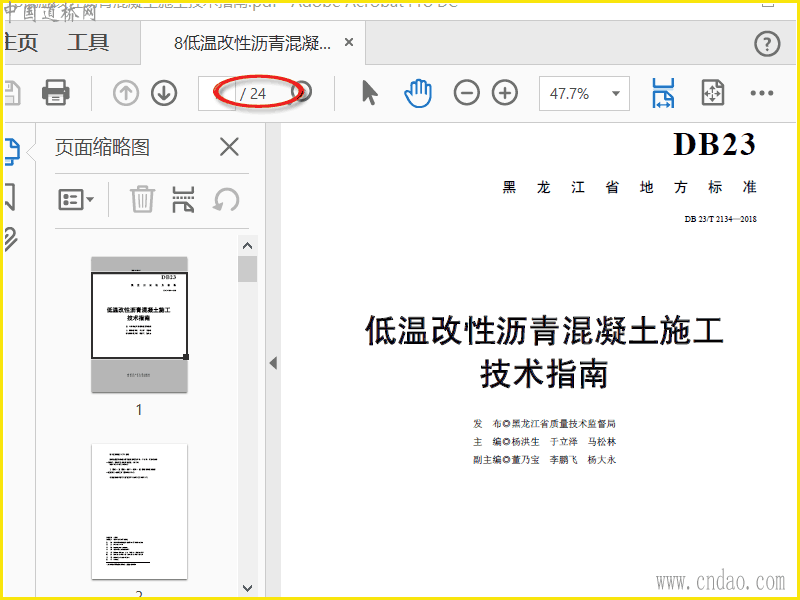The image size is (800, 600).
Task: Activate the hand pan tool
Action: 418,93
